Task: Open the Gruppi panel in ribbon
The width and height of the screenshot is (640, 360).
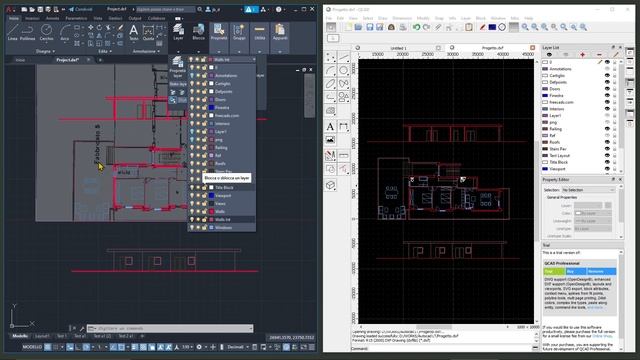Action: tap(239, 32)
